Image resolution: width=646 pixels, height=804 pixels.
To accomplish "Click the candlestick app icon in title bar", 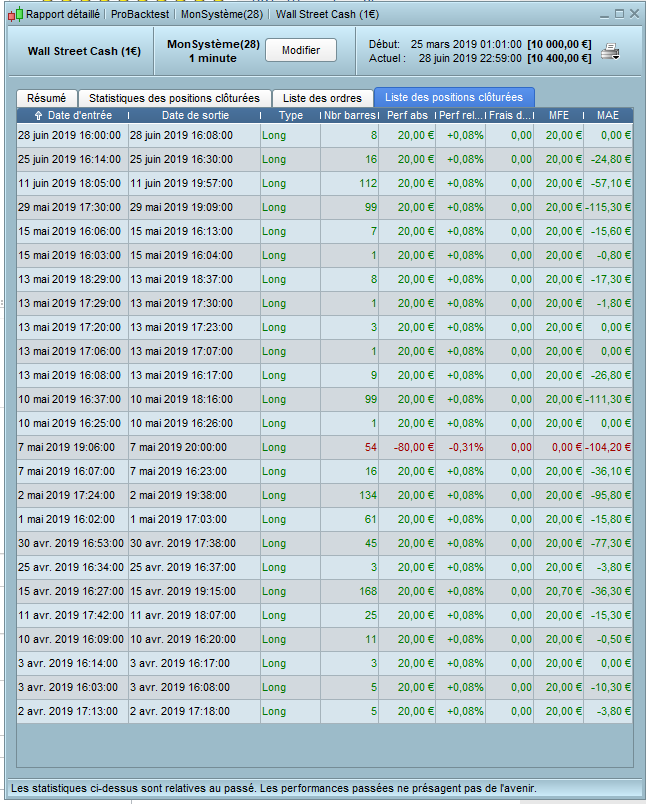I will click(x=14, y=14).
